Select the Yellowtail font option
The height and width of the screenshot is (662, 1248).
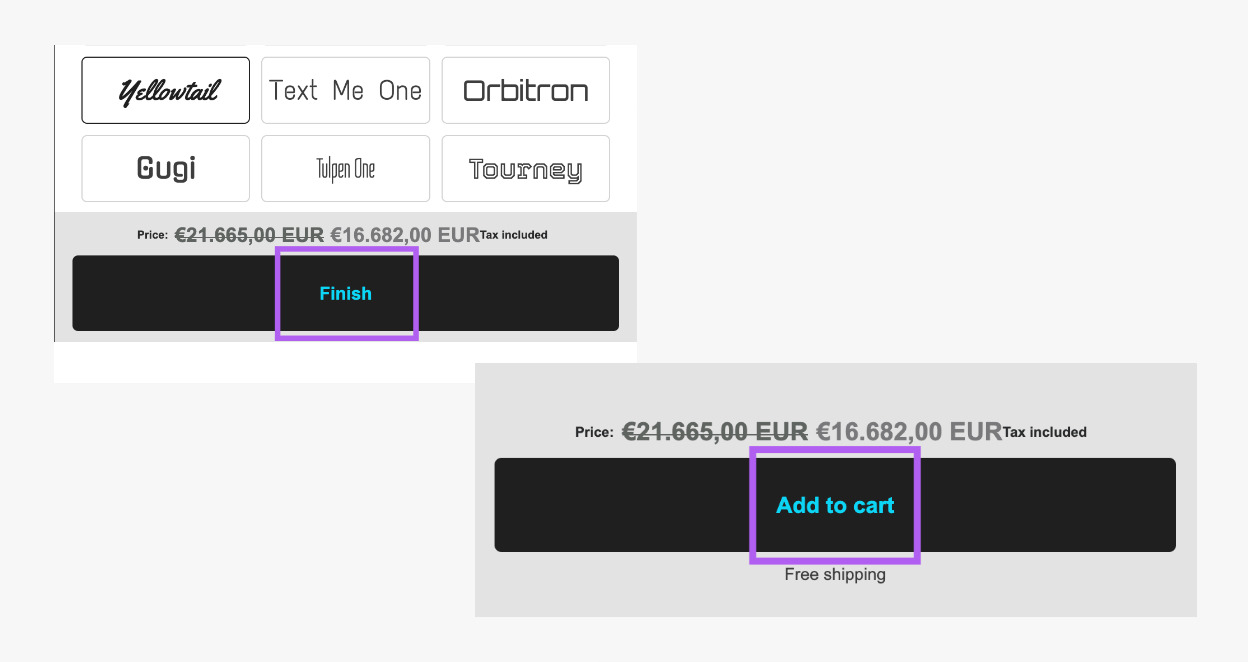tap(166, 91)
